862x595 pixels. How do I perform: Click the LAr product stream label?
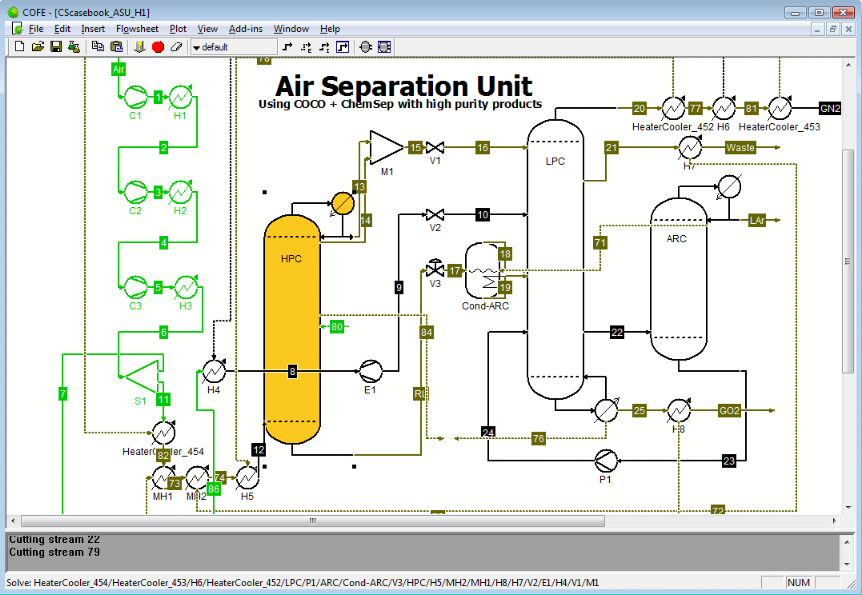[x=757, y=220]
